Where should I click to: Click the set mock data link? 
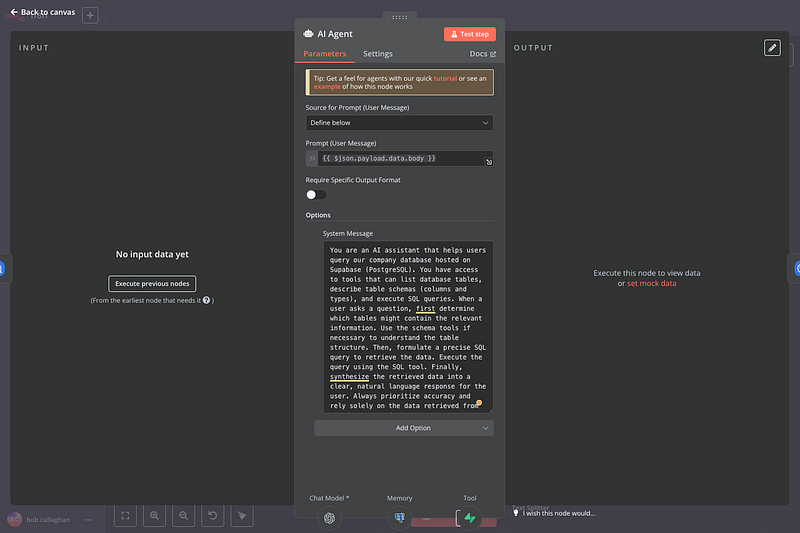651,283
